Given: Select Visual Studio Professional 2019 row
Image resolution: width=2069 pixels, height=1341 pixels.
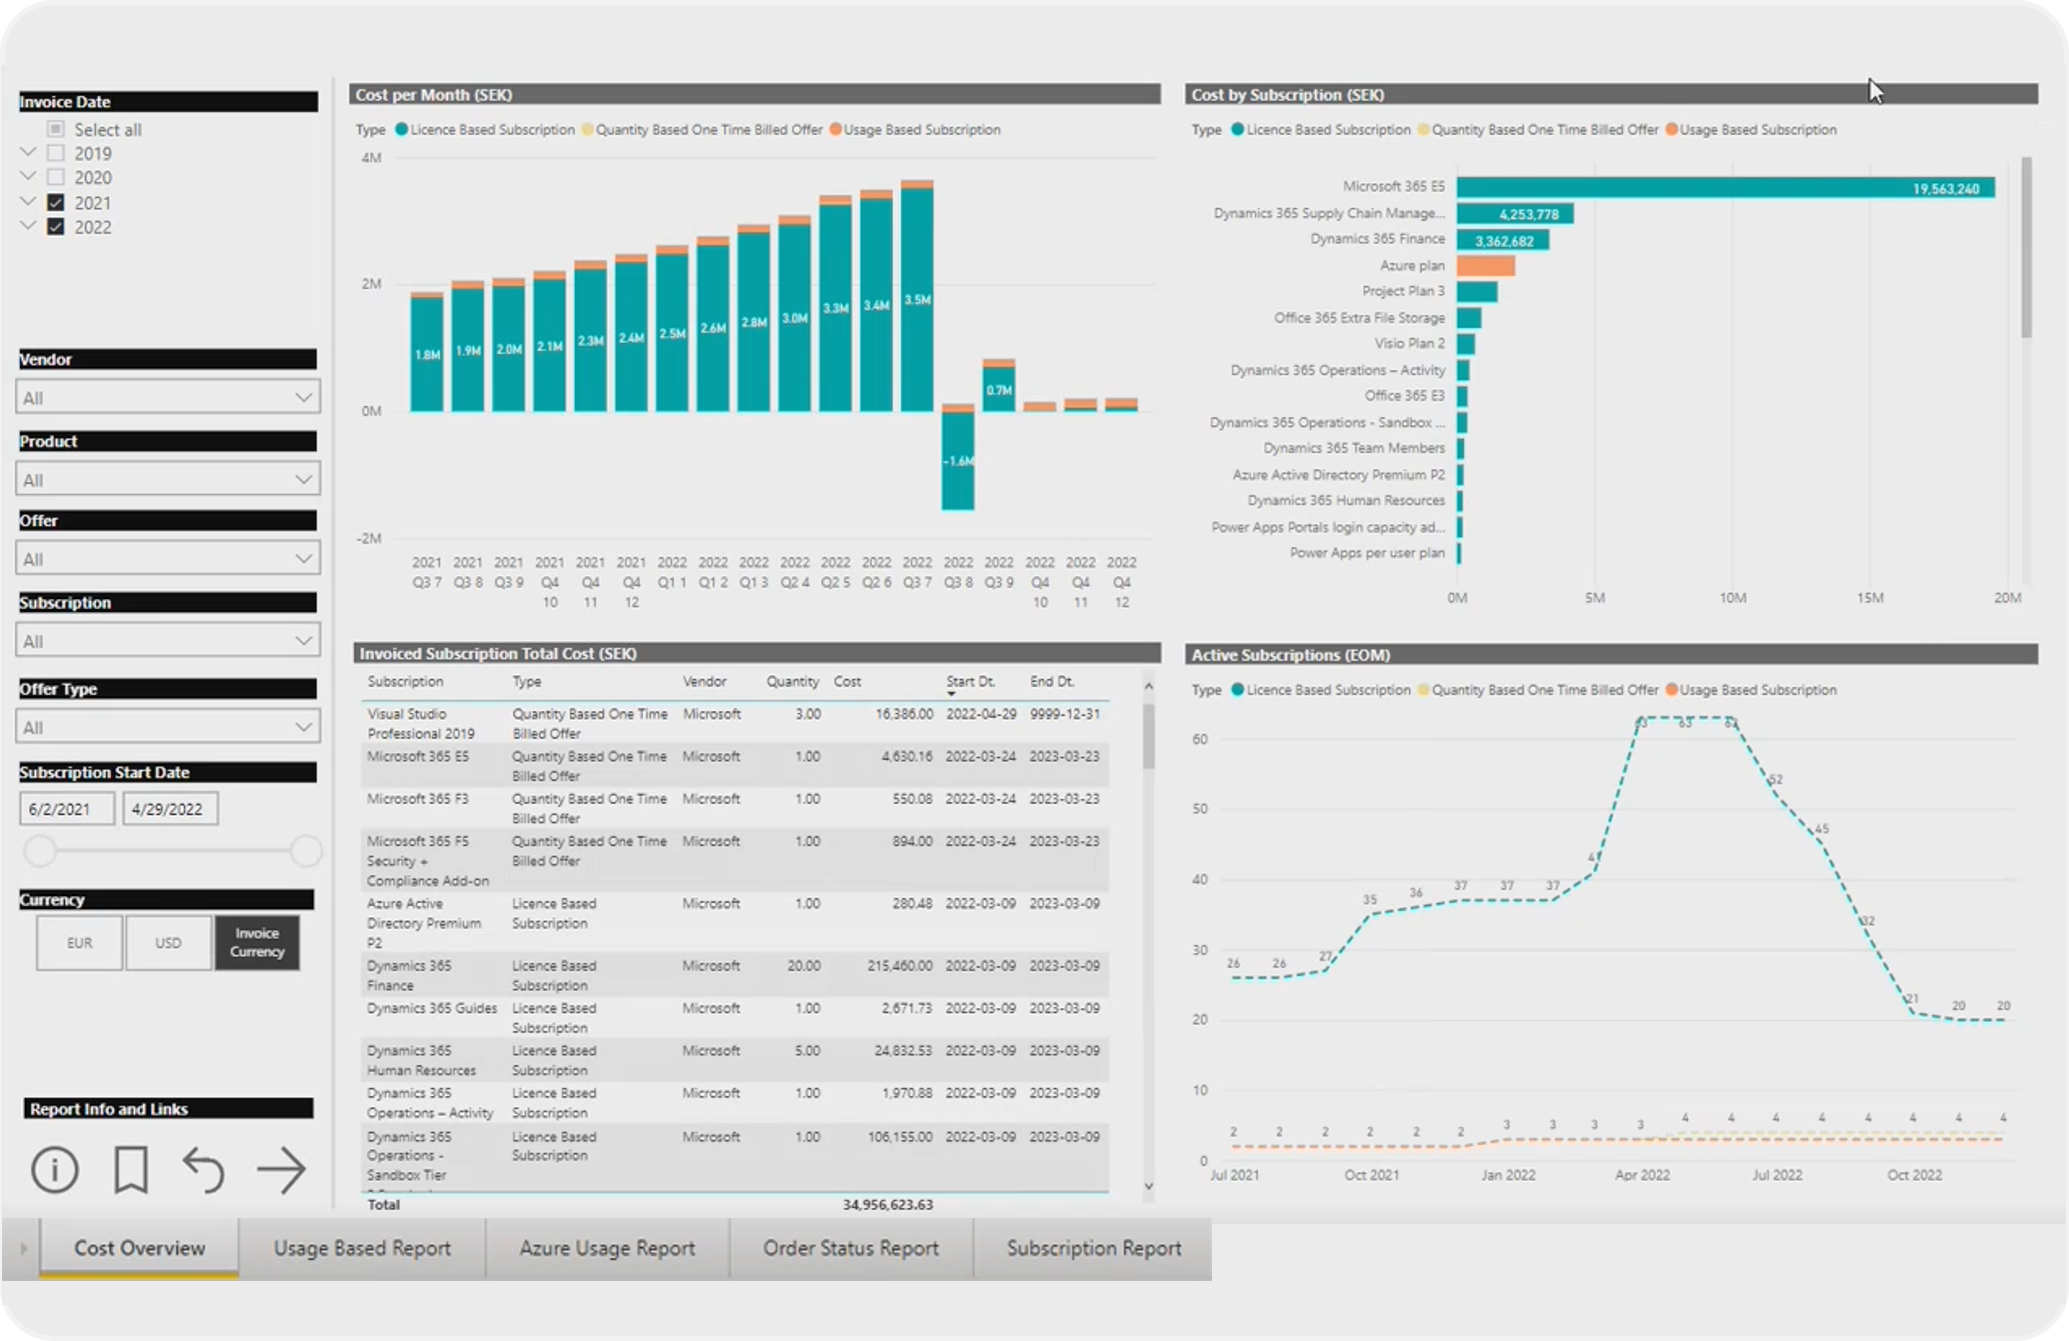Looking at the screenshot, I should (734, 723).
